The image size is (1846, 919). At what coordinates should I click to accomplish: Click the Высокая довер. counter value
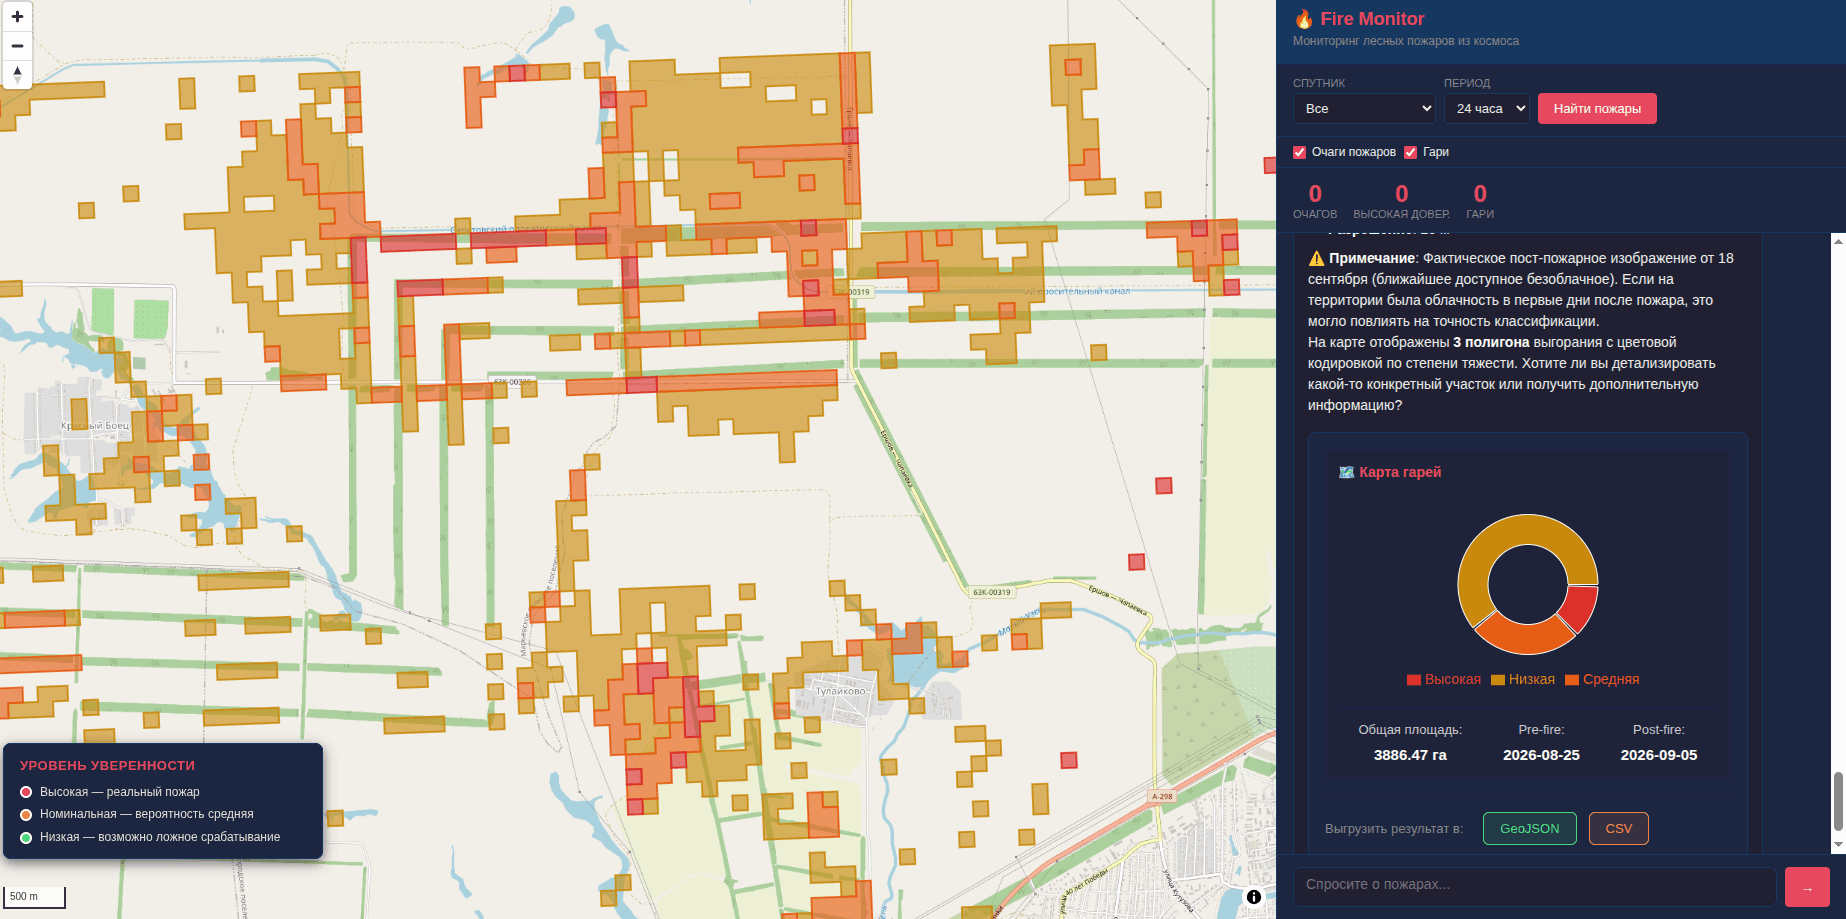click(1401, 194)
